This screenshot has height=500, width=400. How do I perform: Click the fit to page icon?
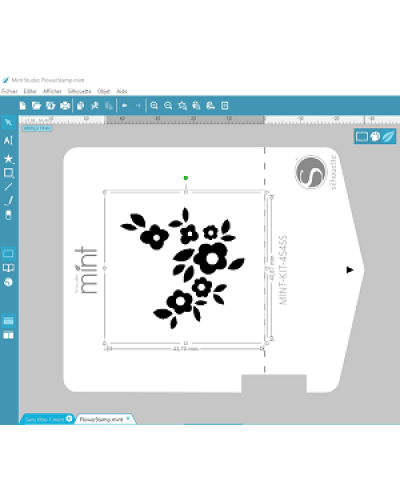(225, 106)
